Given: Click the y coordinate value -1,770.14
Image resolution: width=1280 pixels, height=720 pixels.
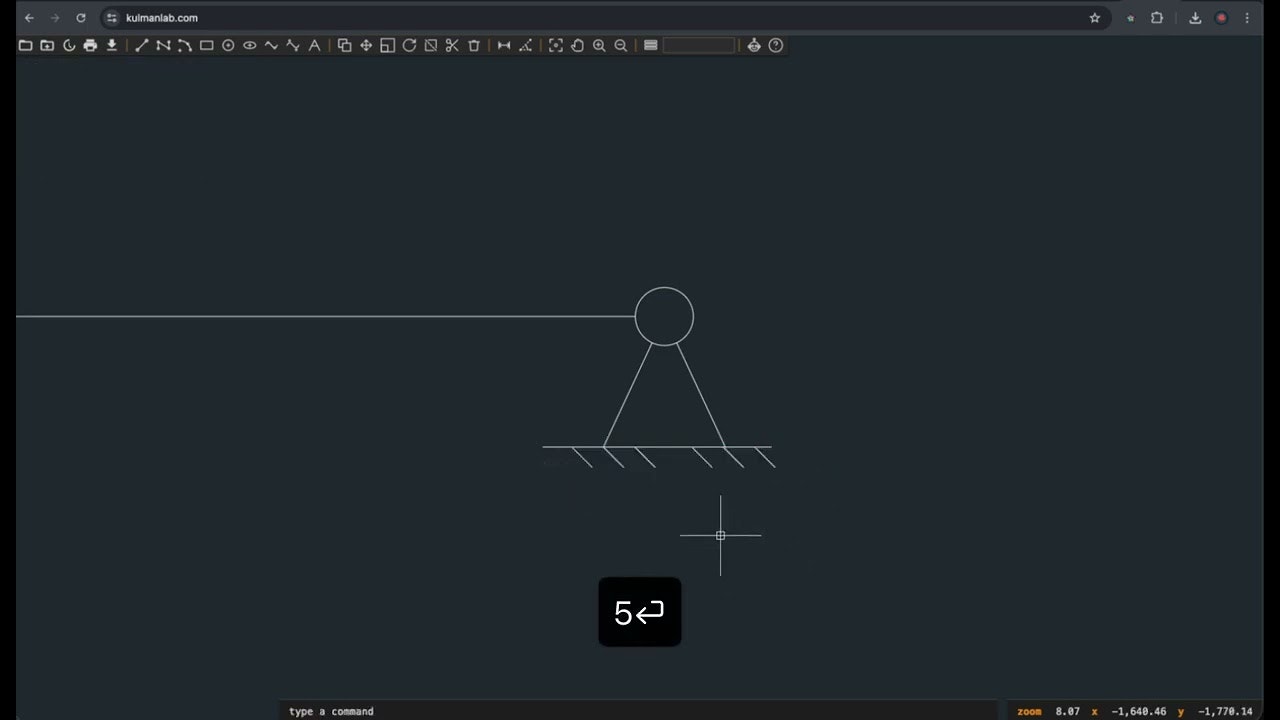Looking at the screenshot, I should click(x=1225, y=711).
